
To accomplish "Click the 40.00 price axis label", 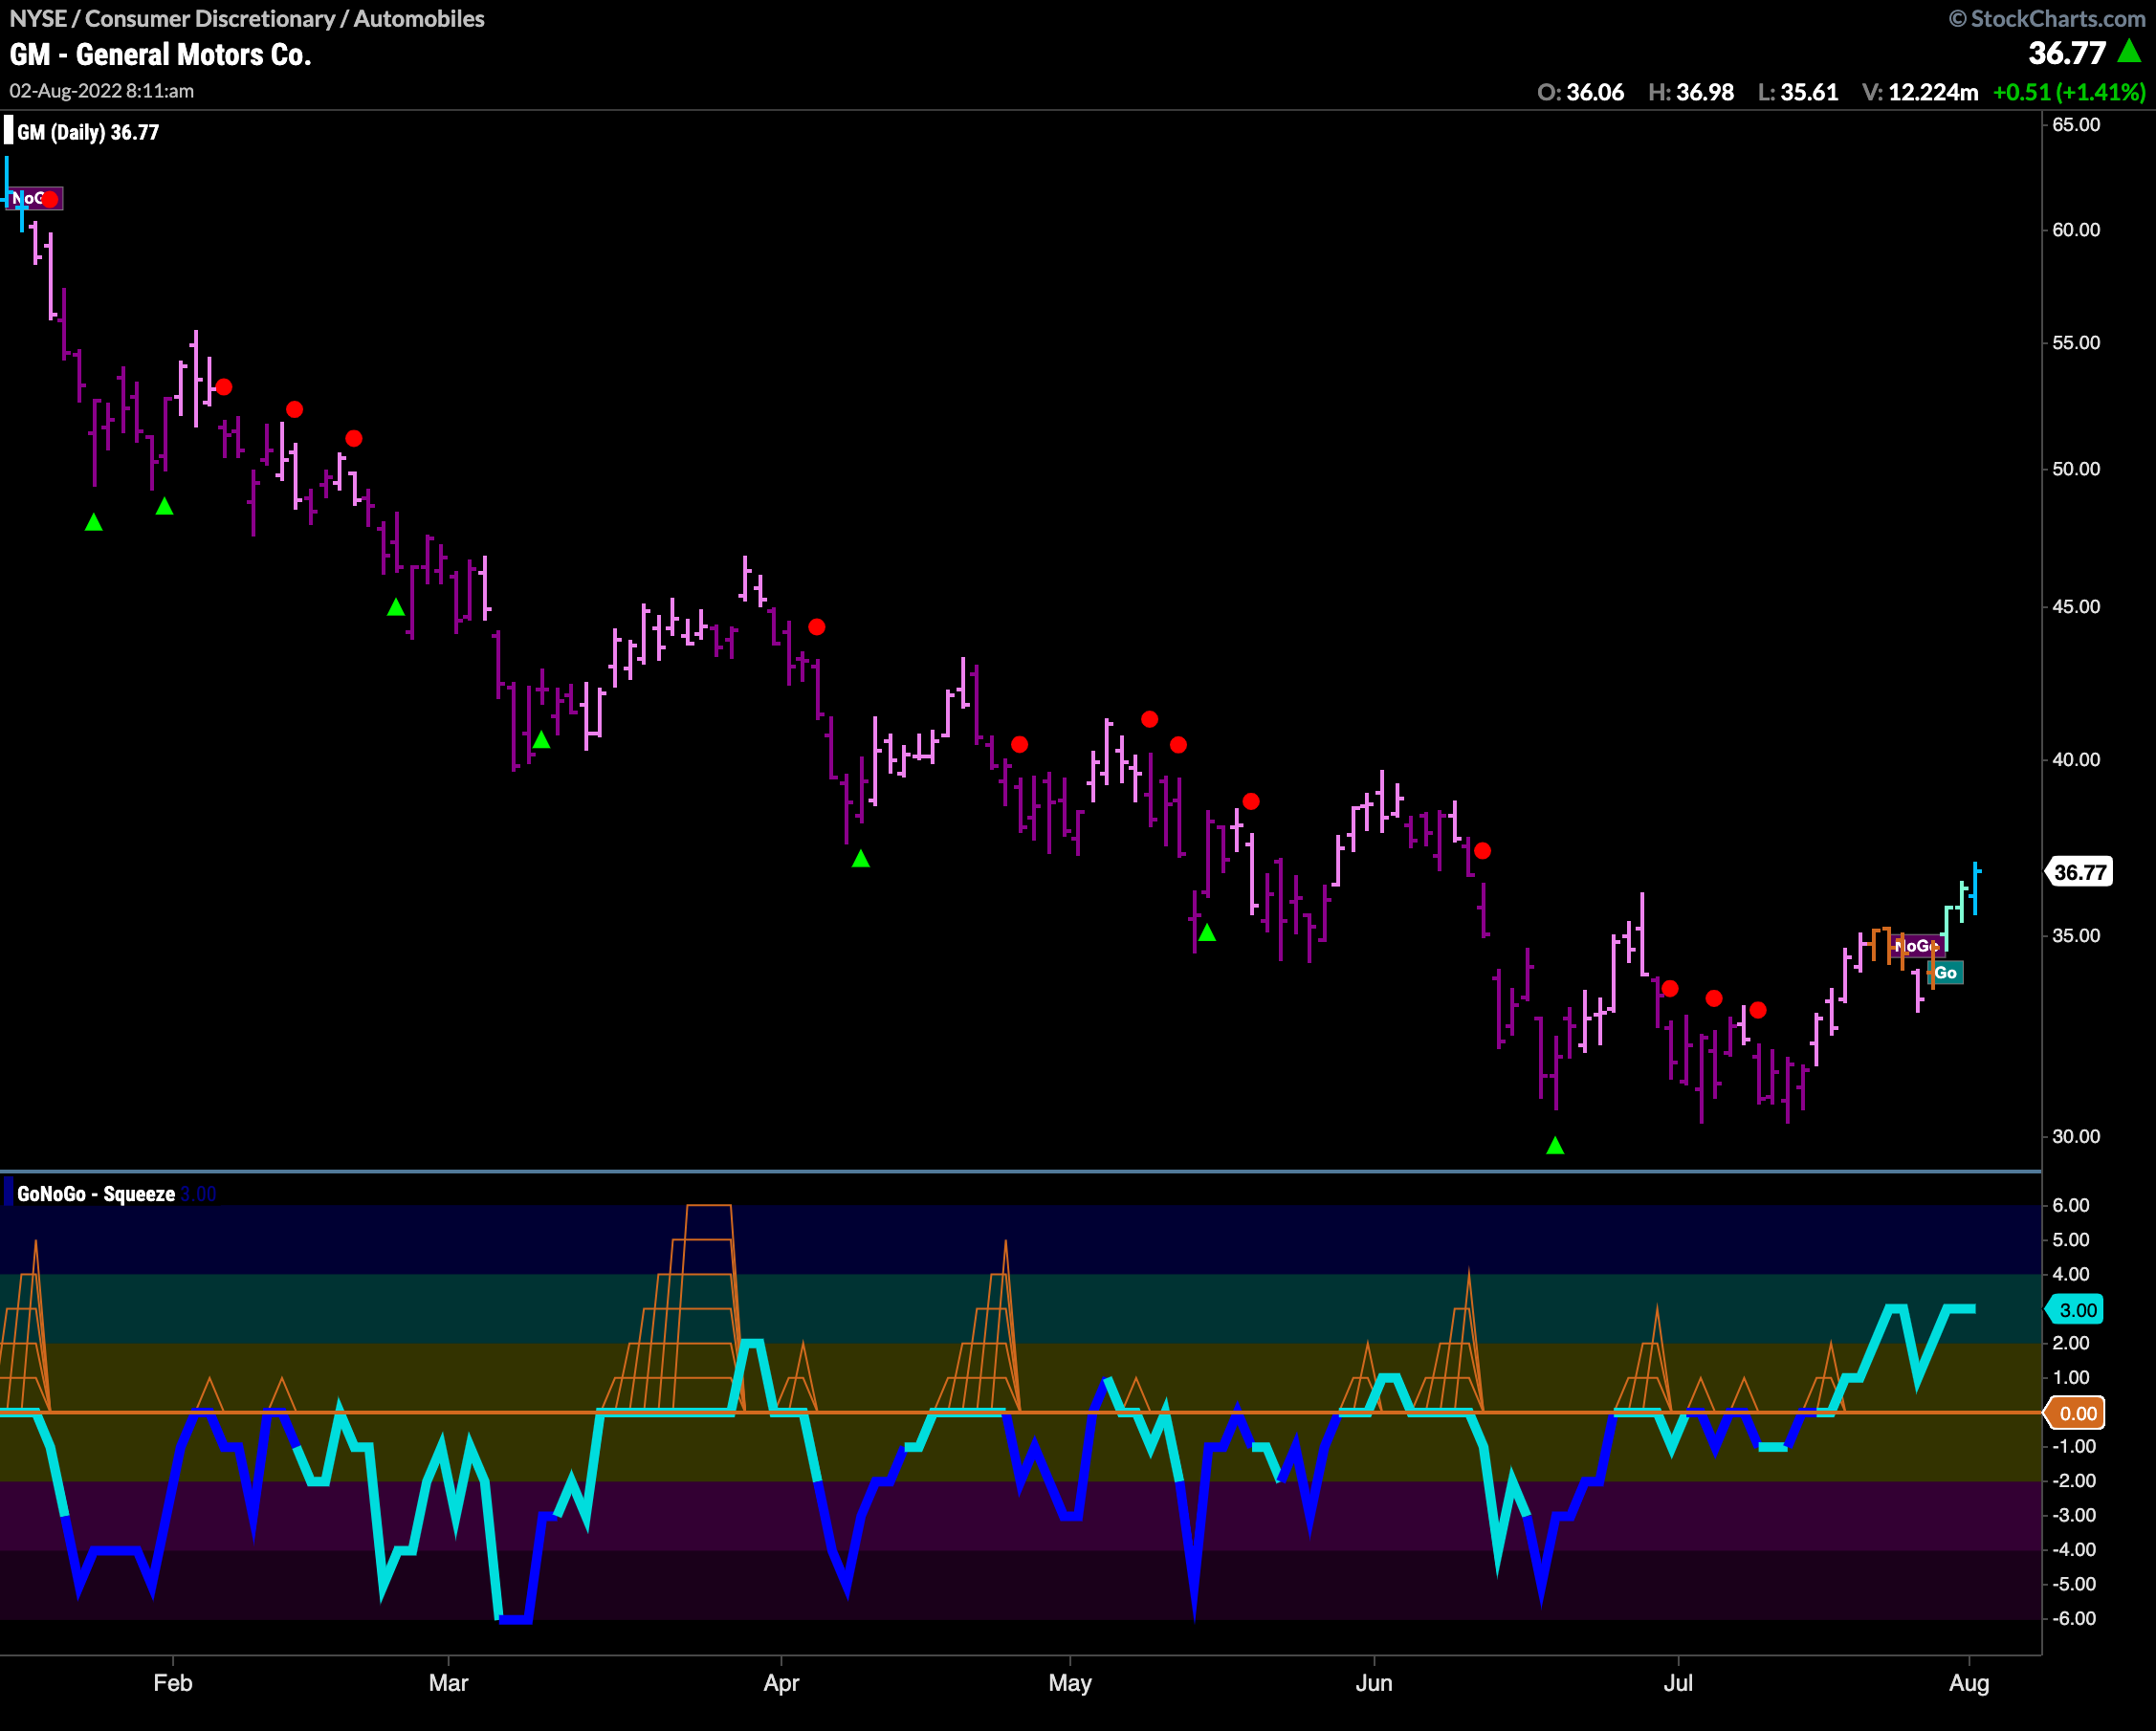I will 2076,760.
